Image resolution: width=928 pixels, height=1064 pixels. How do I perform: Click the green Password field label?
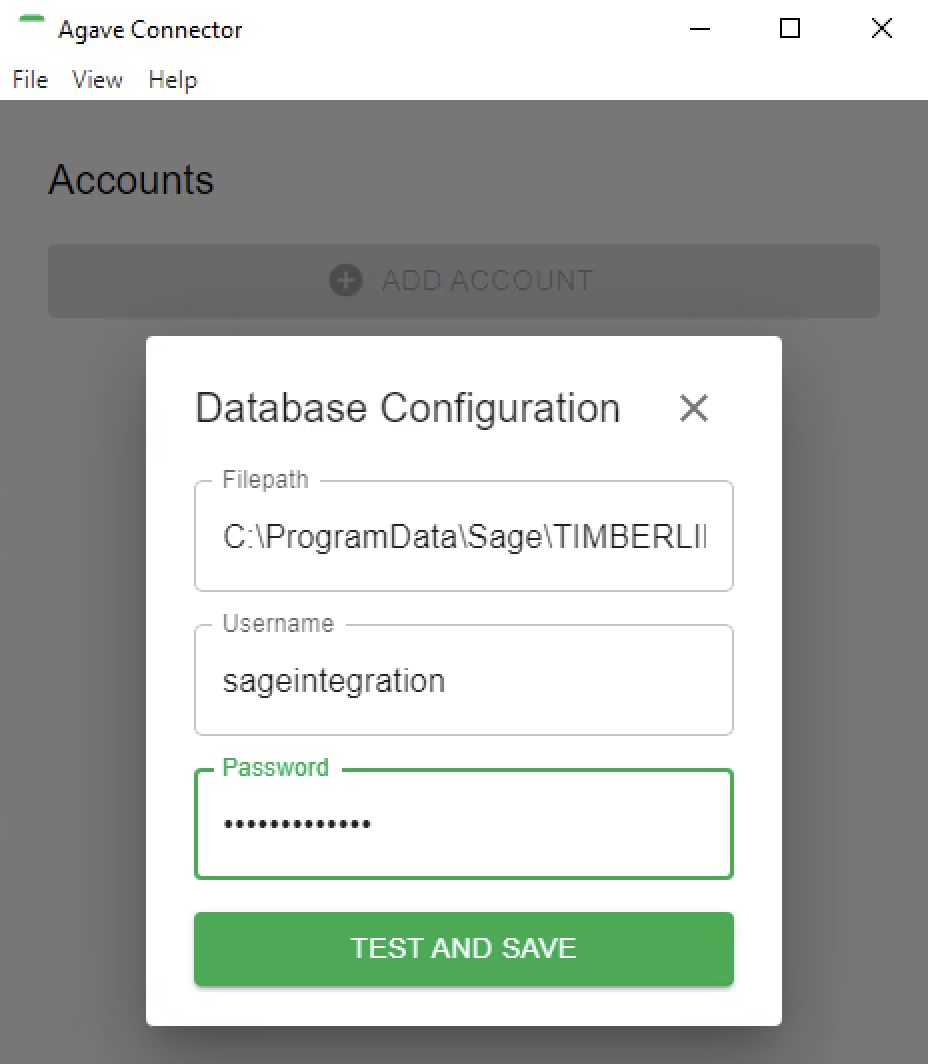pos(275,767)
